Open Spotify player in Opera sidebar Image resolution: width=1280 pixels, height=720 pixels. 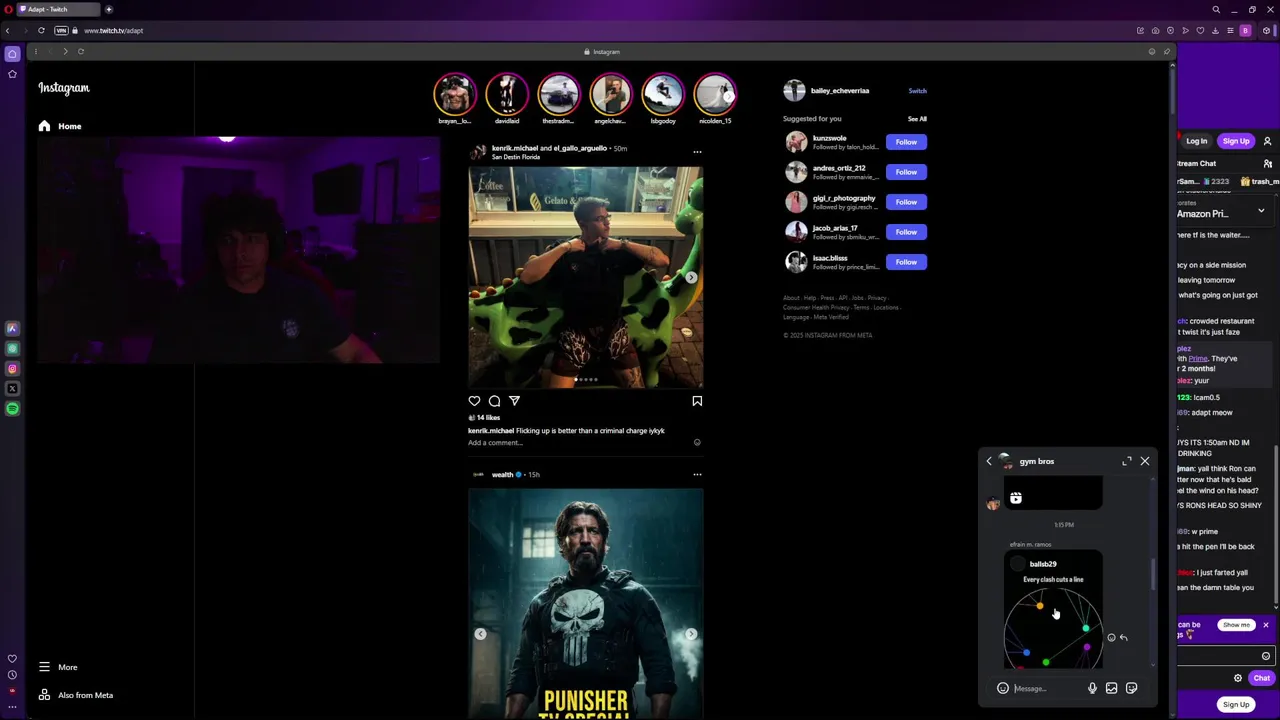coord(12,409)
